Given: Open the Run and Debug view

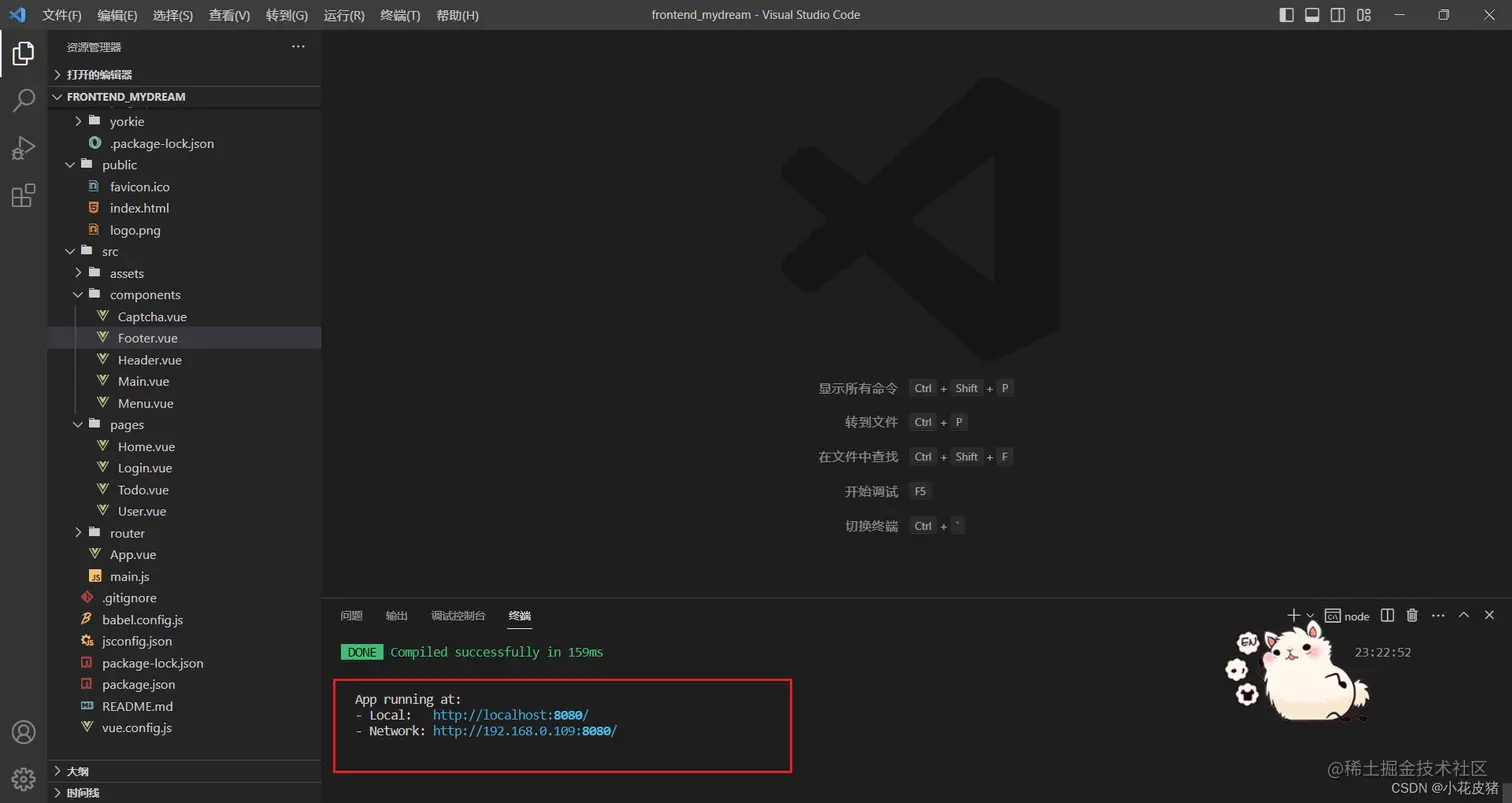Looking at the screenshot, I should 23,148.
